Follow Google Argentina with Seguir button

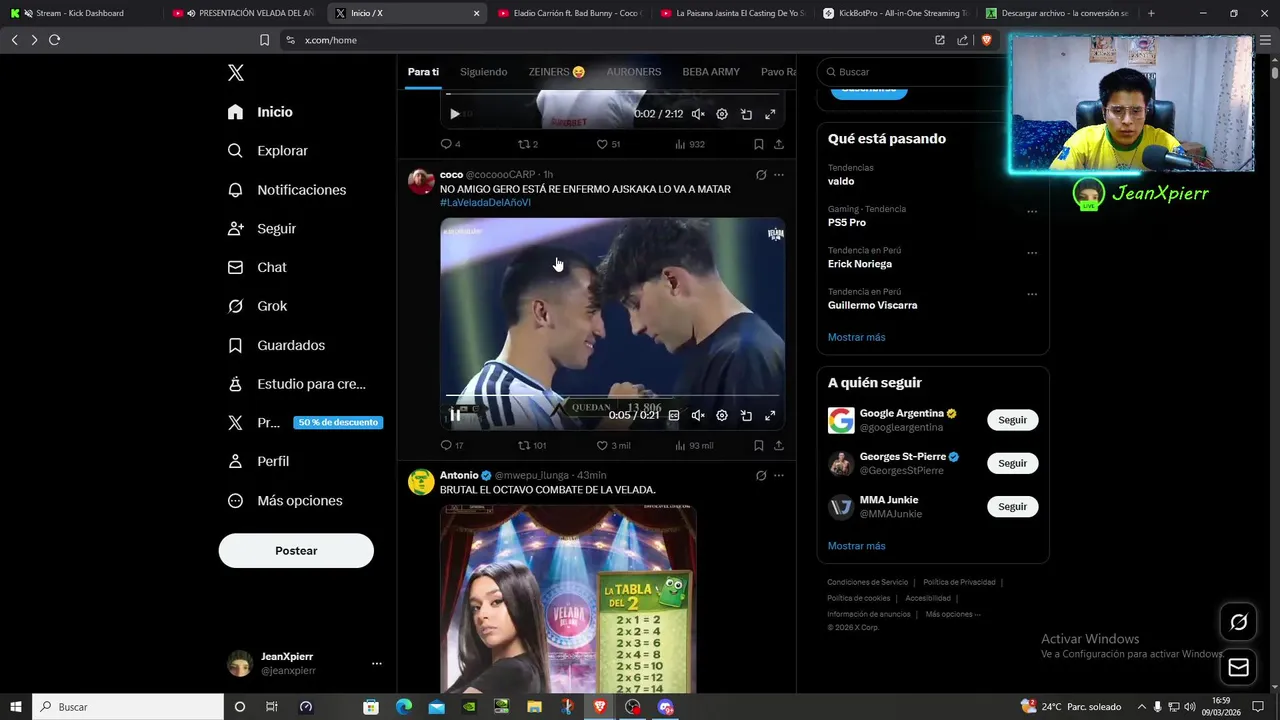(x=1012, y=420)
